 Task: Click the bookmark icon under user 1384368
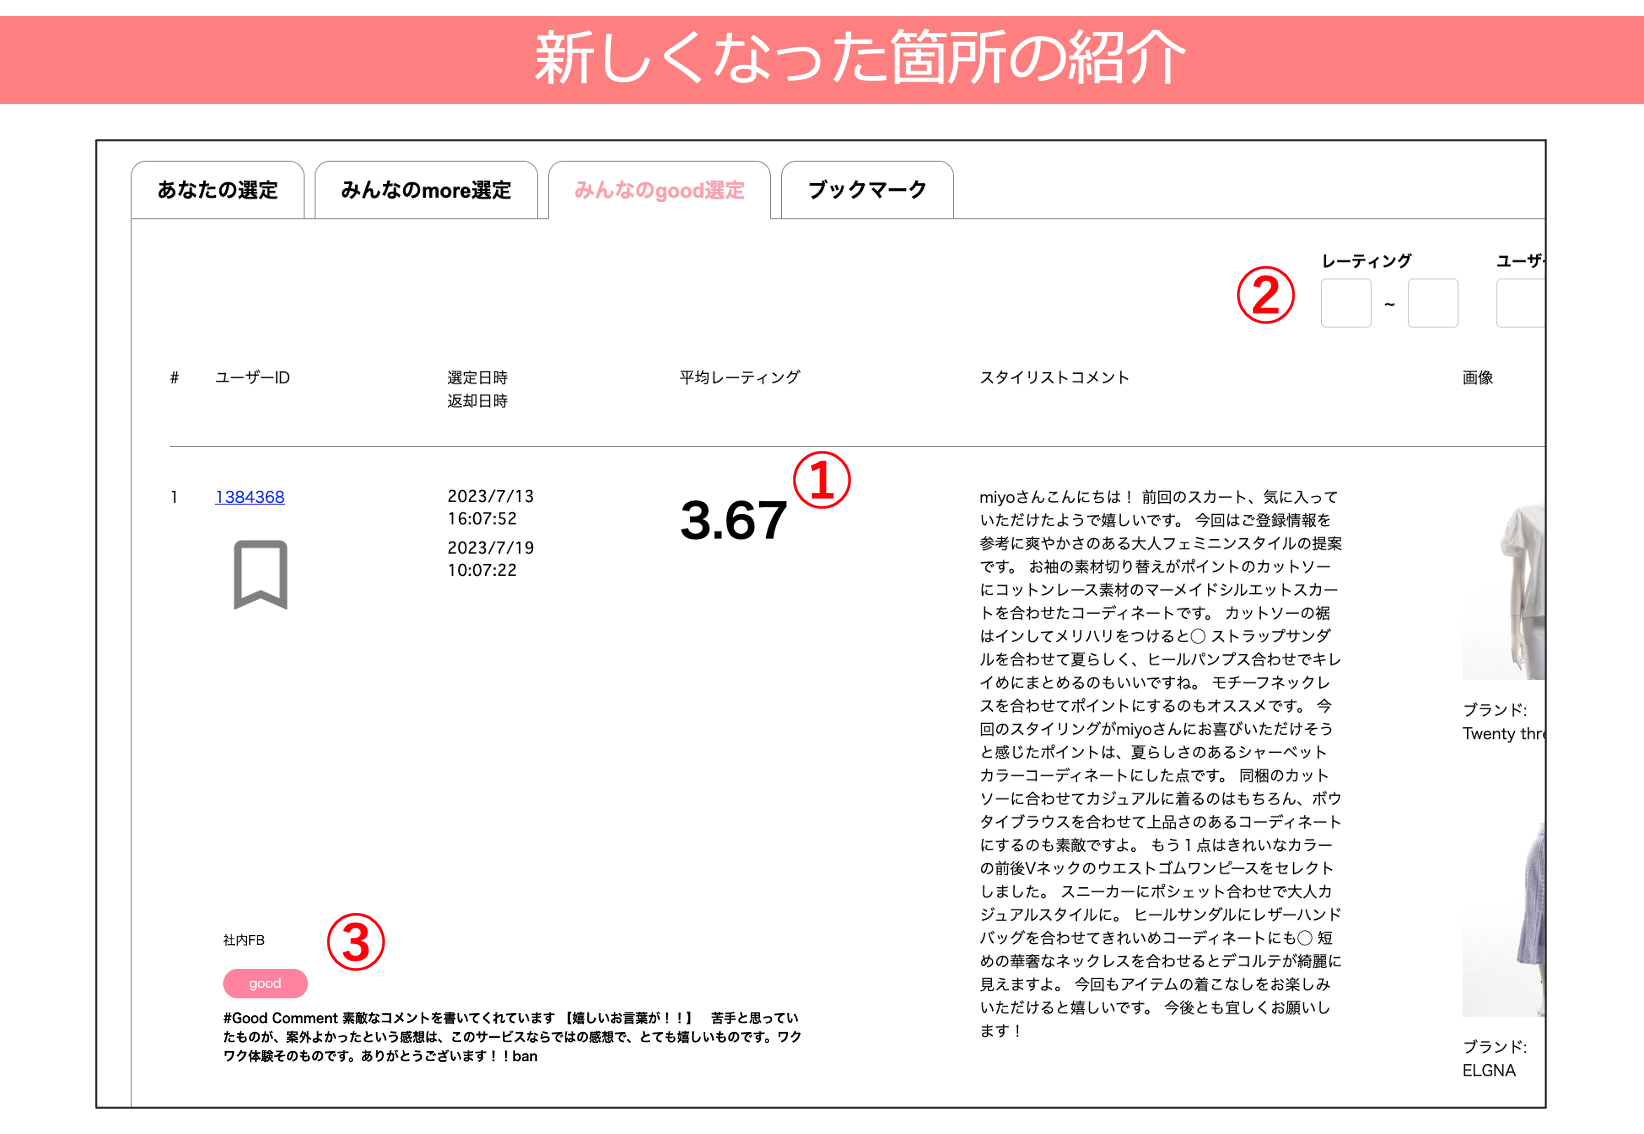[260, 574]
